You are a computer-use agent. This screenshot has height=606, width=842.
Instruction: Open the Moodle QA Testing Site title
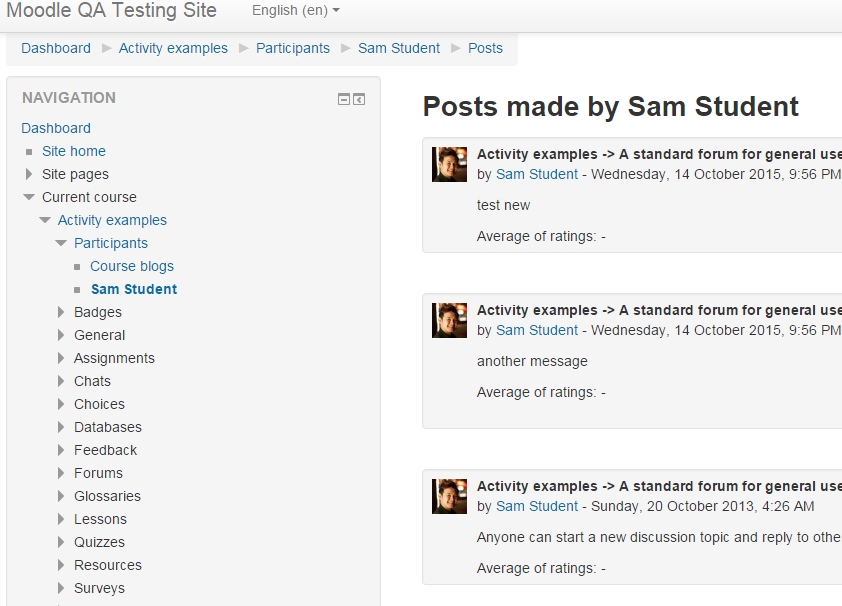tap(111, 10)
